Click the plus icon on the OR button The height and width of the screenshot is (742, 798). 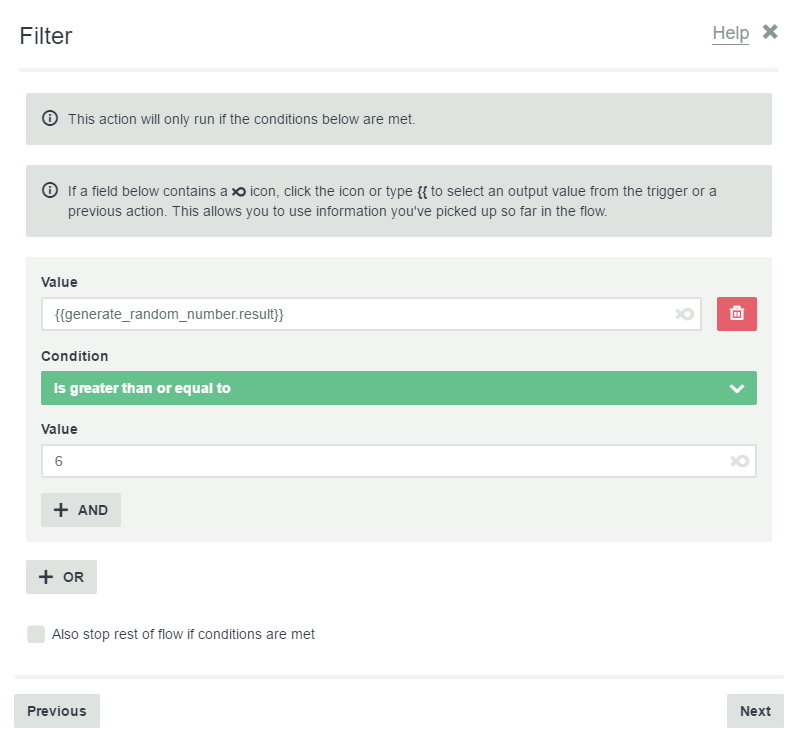pyautogui.click(x=46, y=577)
